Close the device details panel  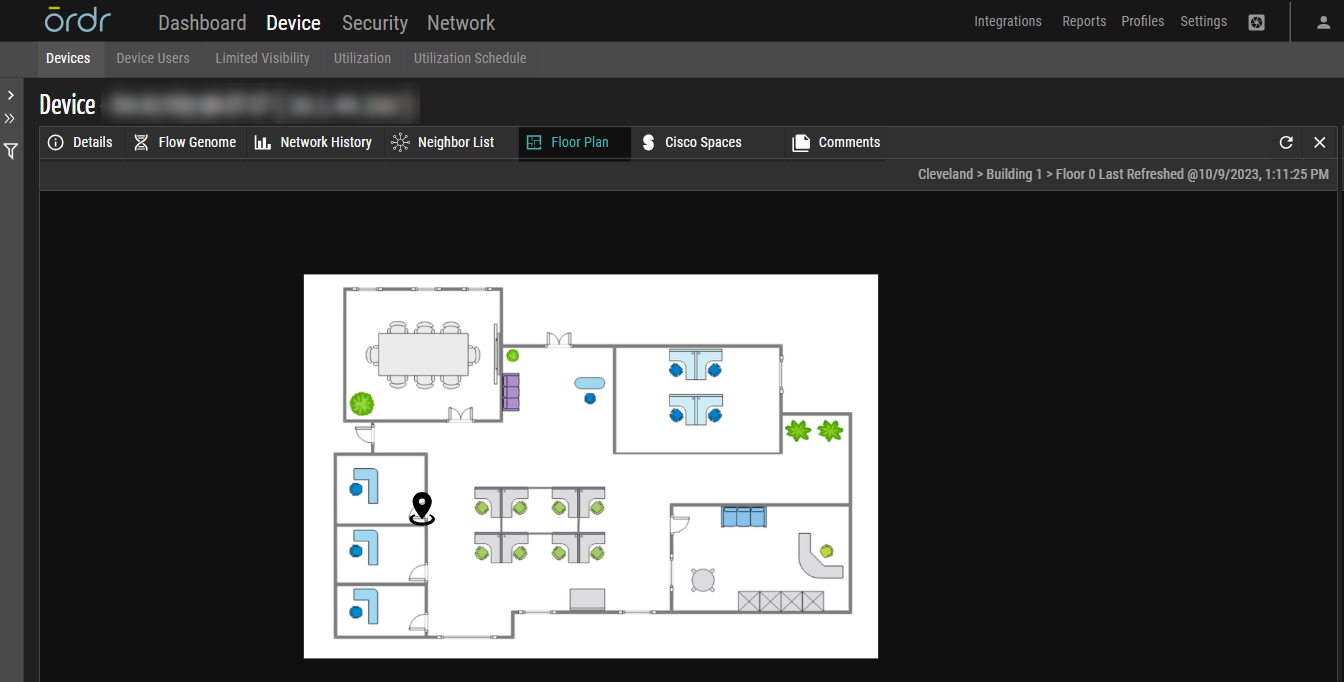point(1319,143)
